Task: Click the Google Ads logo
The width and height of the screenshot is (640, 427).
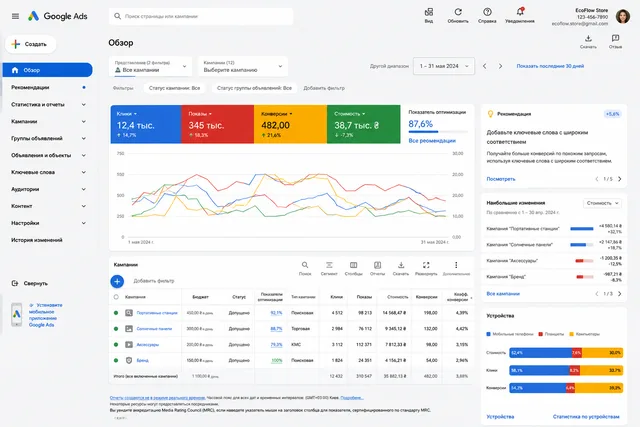Action: point(58,16)
